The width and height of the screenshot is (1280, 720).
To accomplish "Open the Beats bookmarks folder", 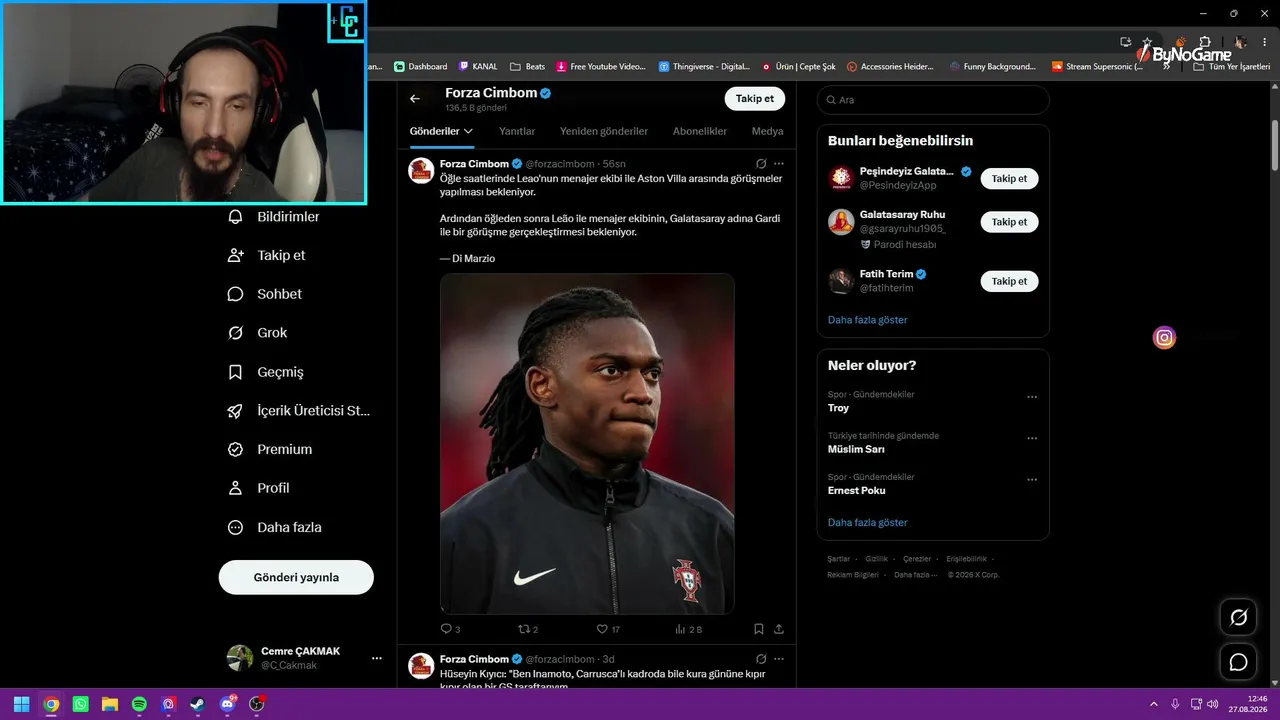I will 528,67.
